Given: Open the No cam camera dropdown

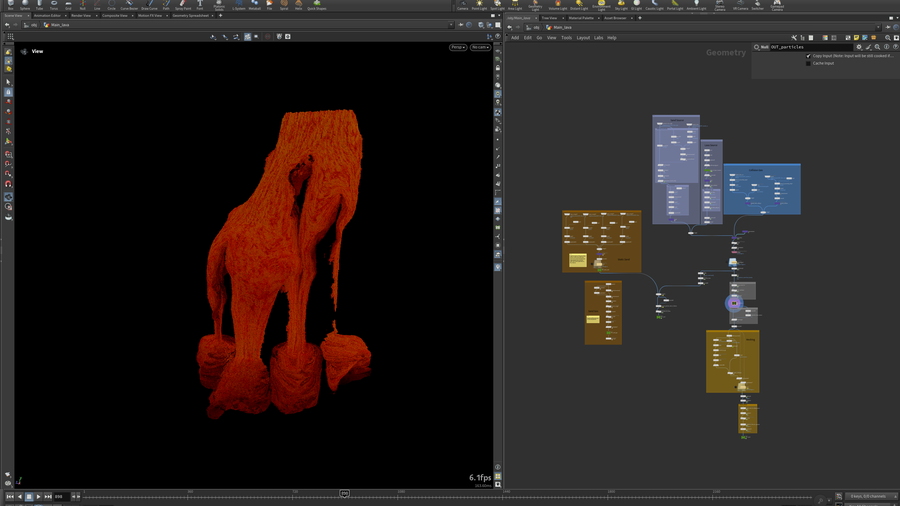Looking at the screenshot, I should [480, 47].
